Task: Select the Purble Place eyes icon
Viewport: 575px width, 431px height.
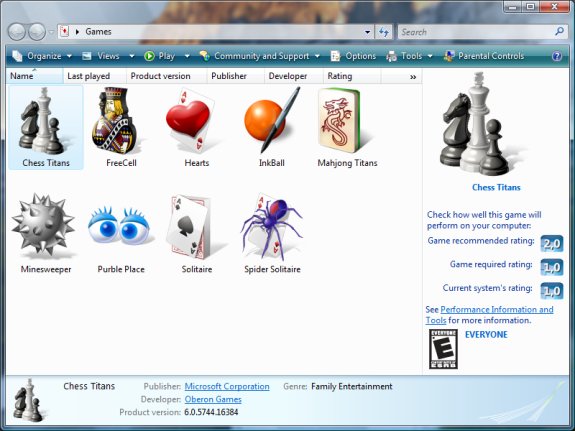Action: 119,226
